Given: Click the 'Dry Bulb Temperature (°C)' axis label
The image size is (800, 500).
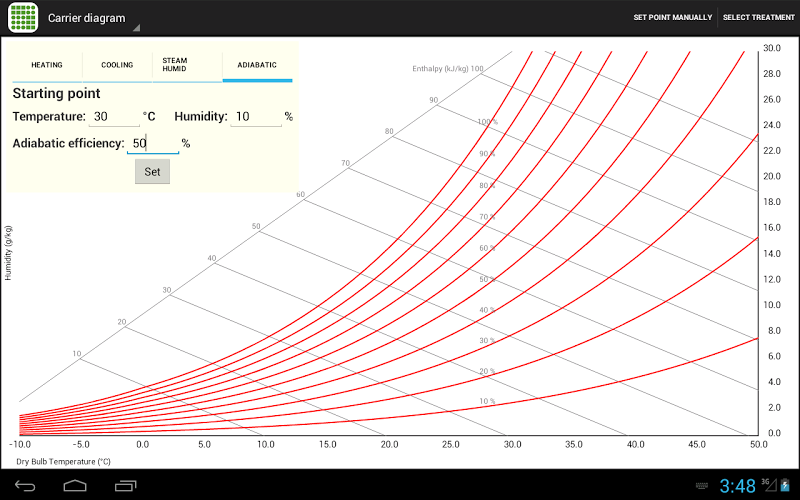Looking at the screenshot, I should pyautogui.click(x=63, y=462).
